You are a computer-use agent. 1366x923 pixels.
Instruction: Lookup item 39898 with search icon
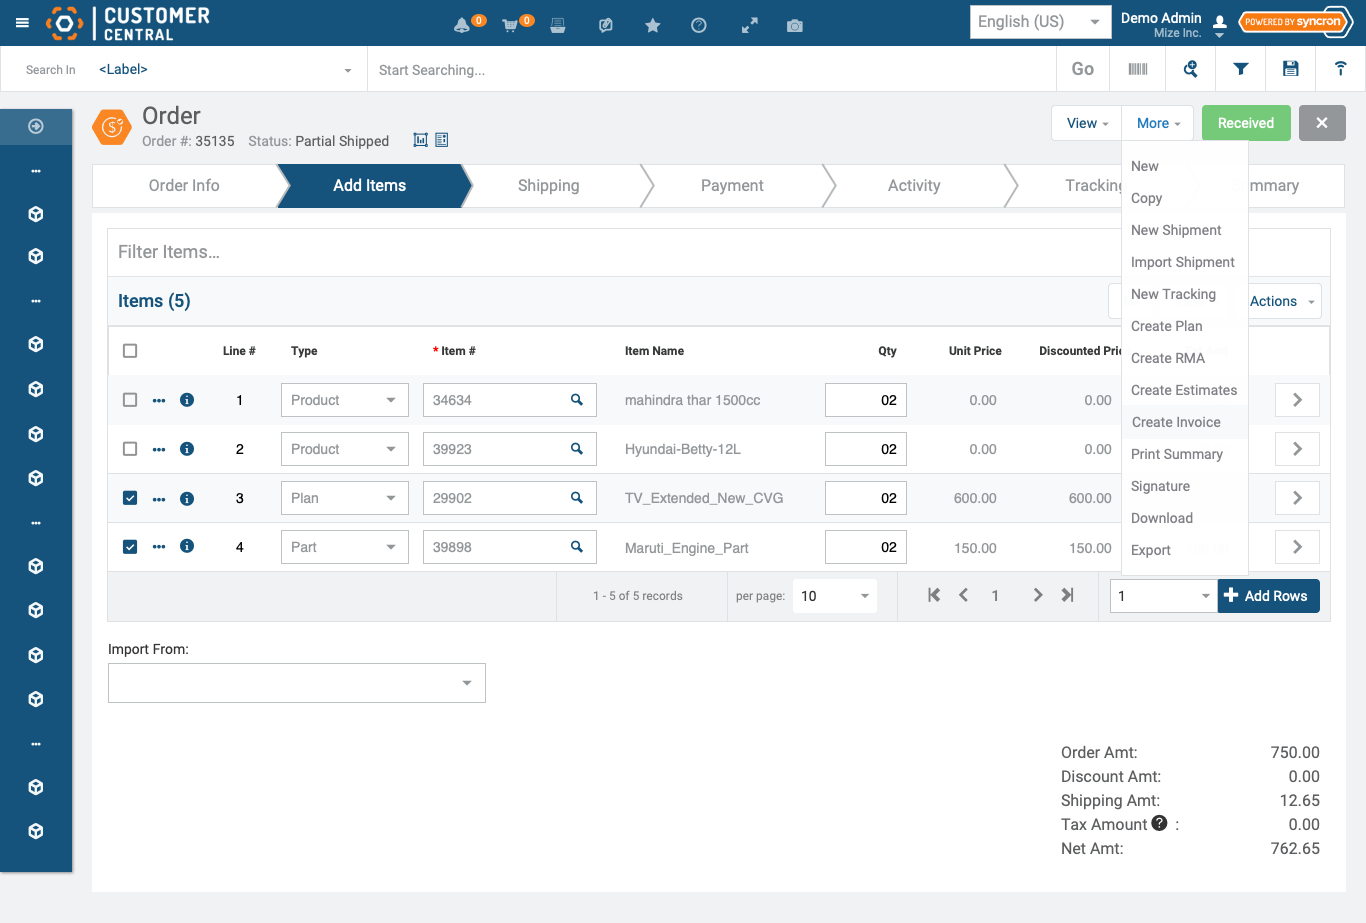(x=577, y=546)
